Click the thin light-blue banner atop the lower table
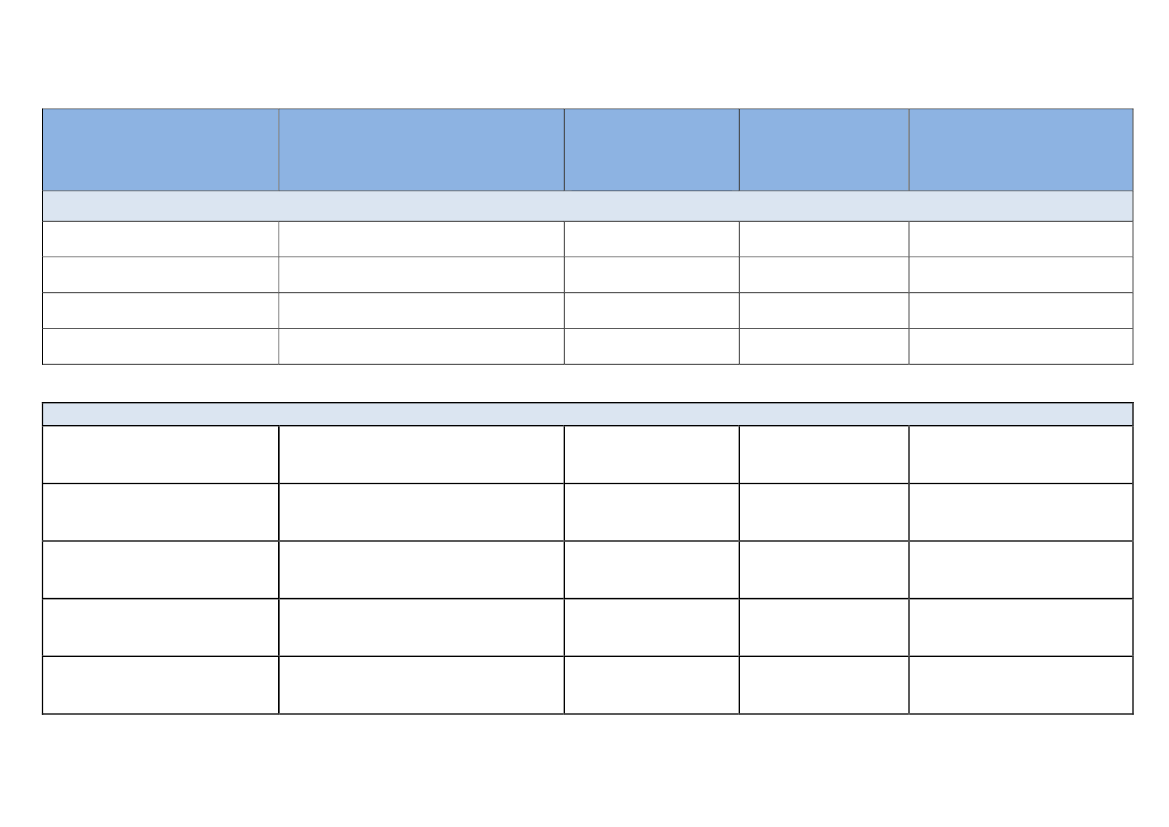1169x827 pixels. pos(587,414)
